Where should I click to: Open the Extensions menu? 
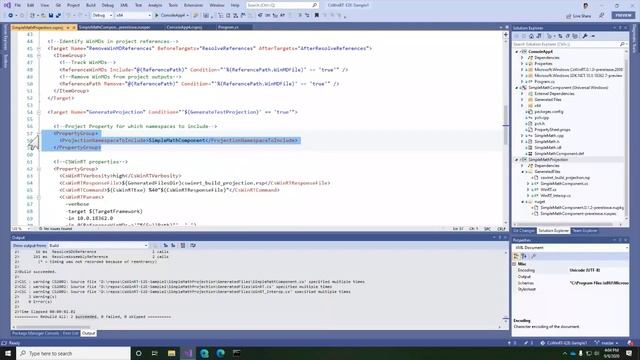coord(193,5)
